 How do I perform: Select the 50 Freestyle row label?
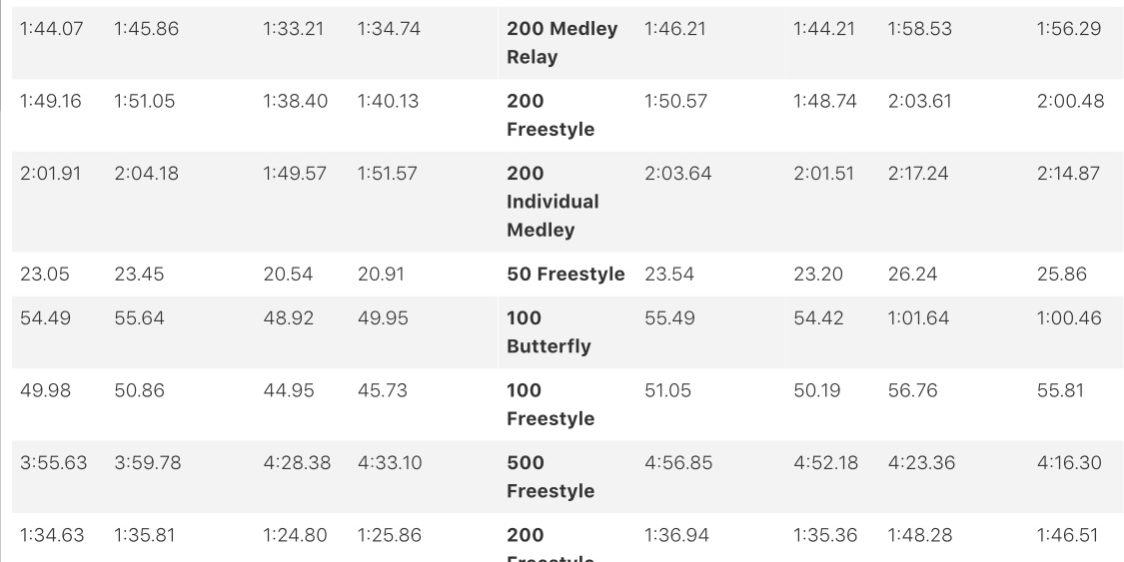coord(565,274)
